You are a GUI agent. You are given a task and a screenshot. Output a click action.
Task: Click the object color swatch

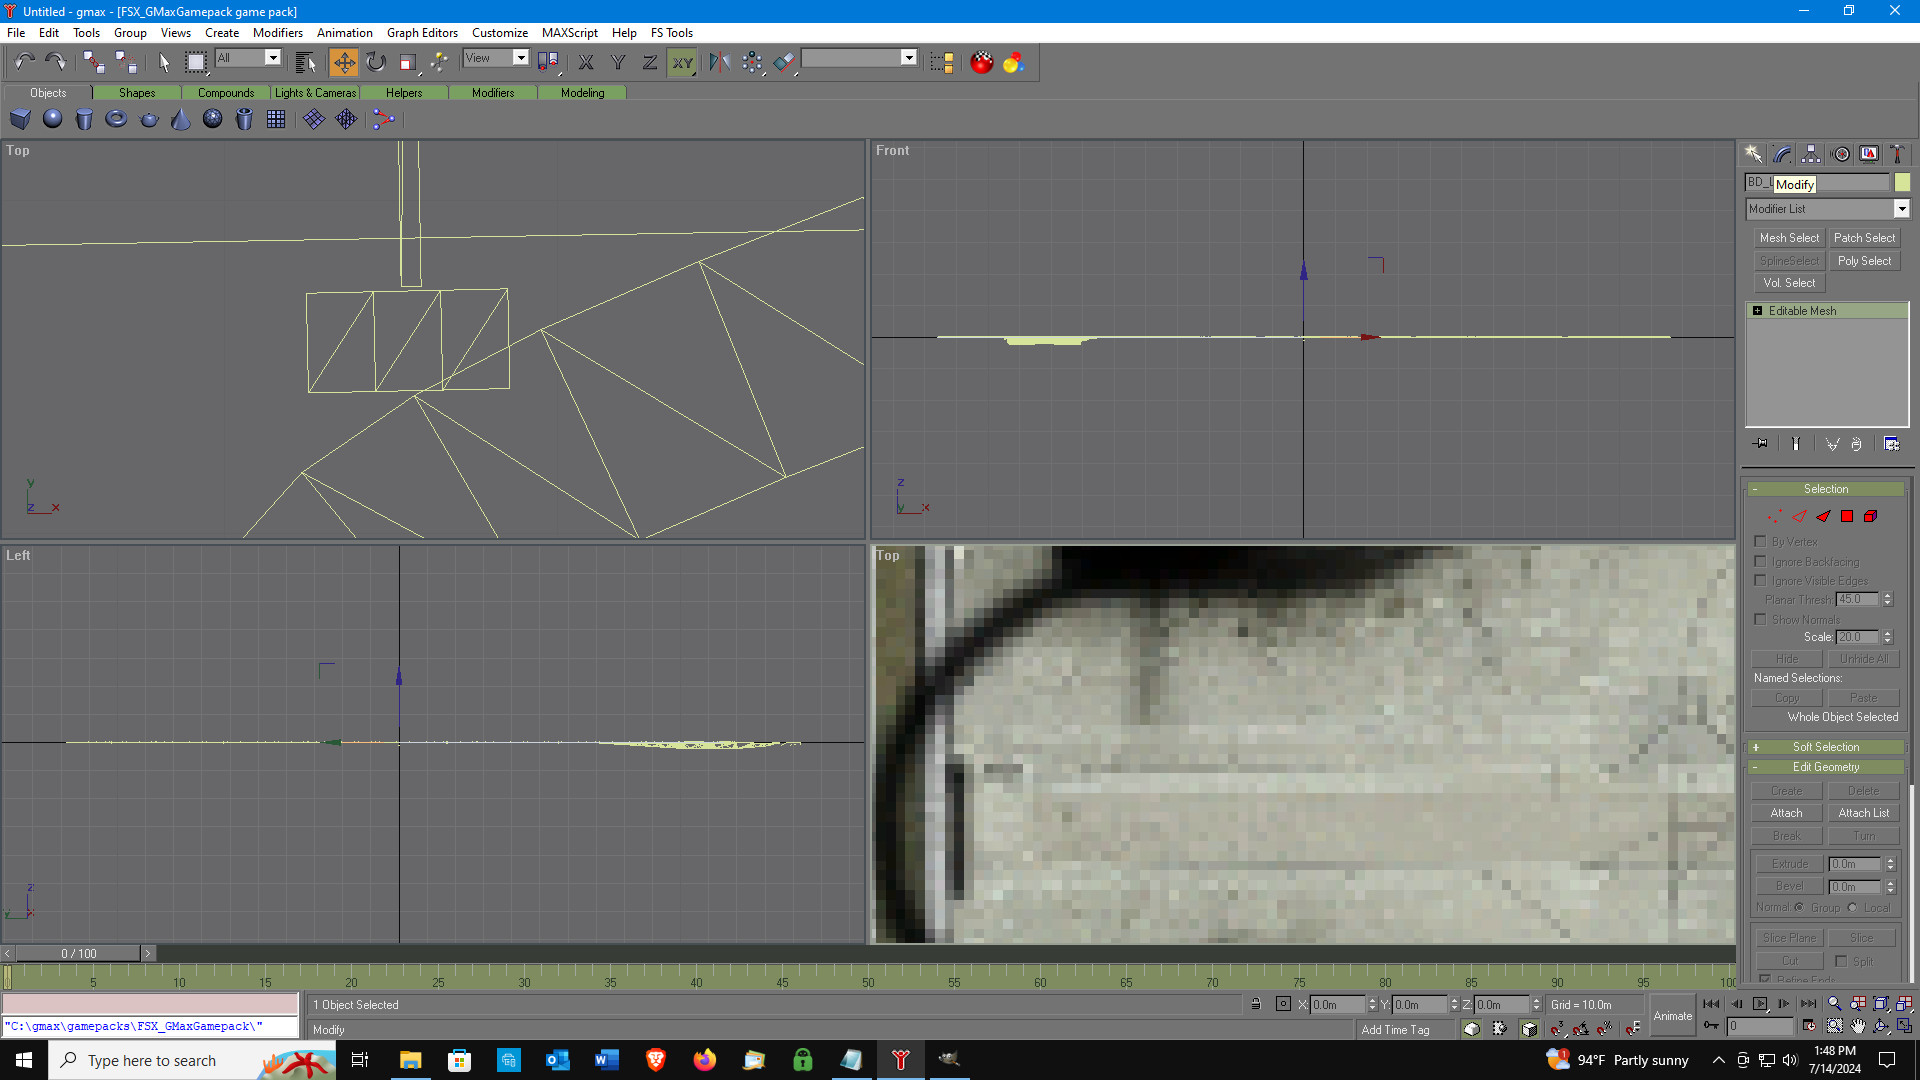(1902, 182)
